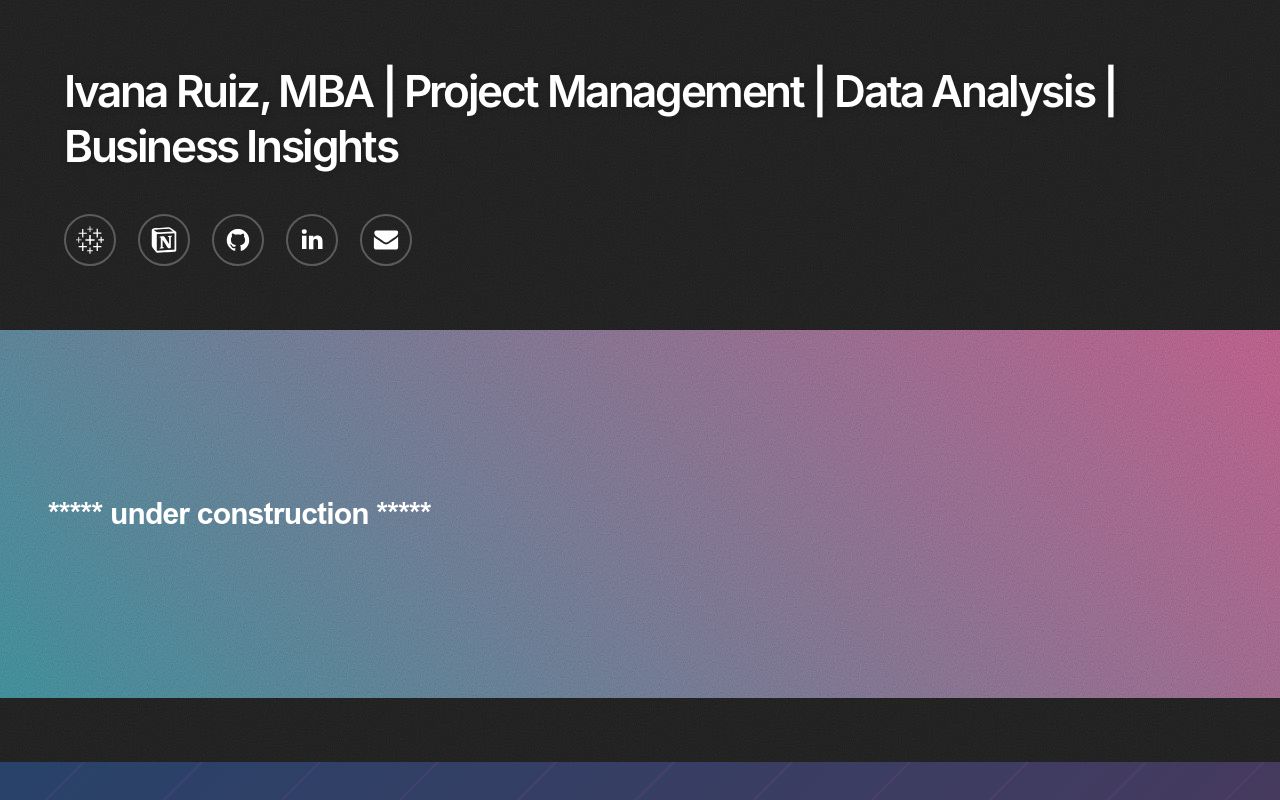Click the asterisks after "under construction"
This screenshot has height=800, width=1280.
click(x=404, y=512)
